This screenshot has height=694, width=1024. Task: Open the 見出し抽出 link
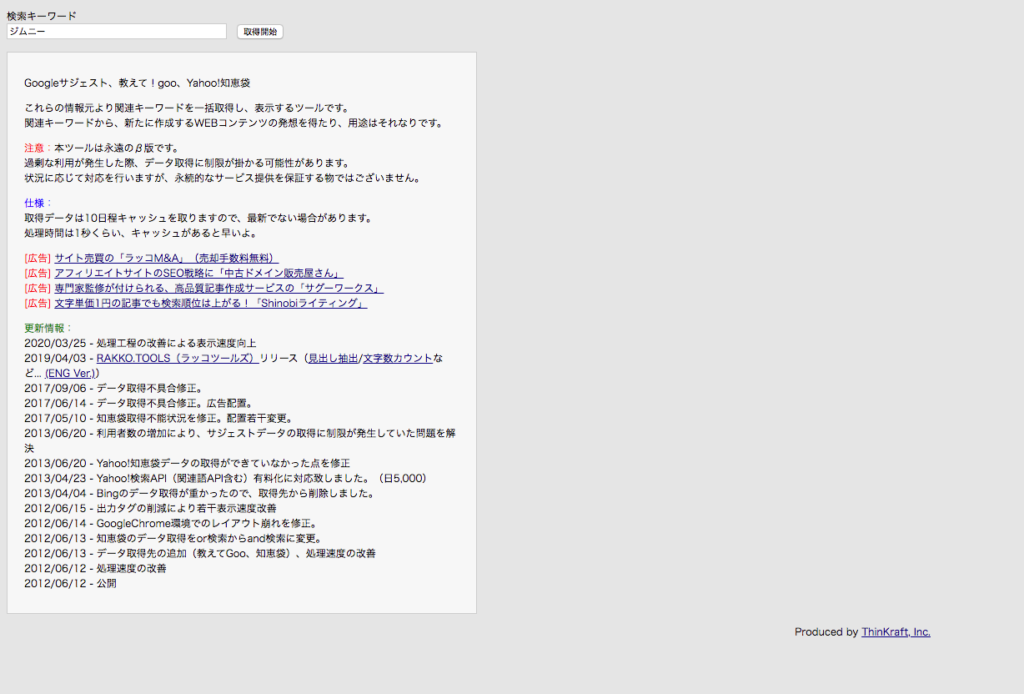pos(333,358)
